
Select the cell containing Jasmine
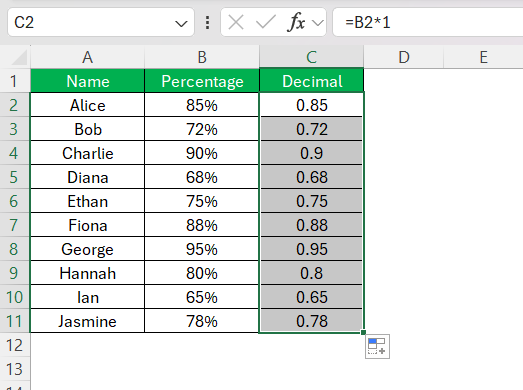[x=87, y=321]
